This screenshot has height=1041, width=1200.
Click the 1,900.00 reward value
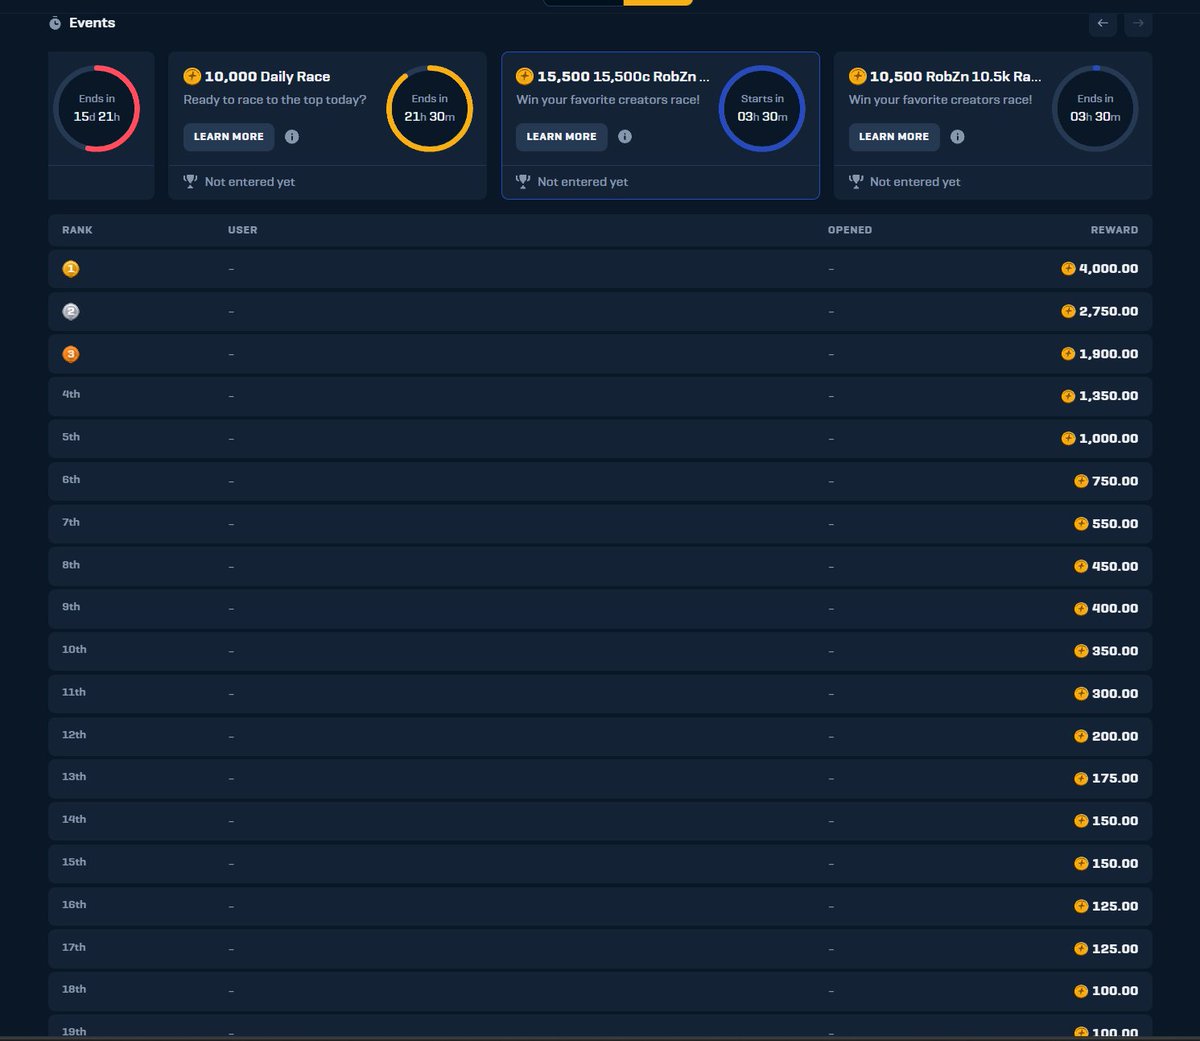click(1108, 354)
